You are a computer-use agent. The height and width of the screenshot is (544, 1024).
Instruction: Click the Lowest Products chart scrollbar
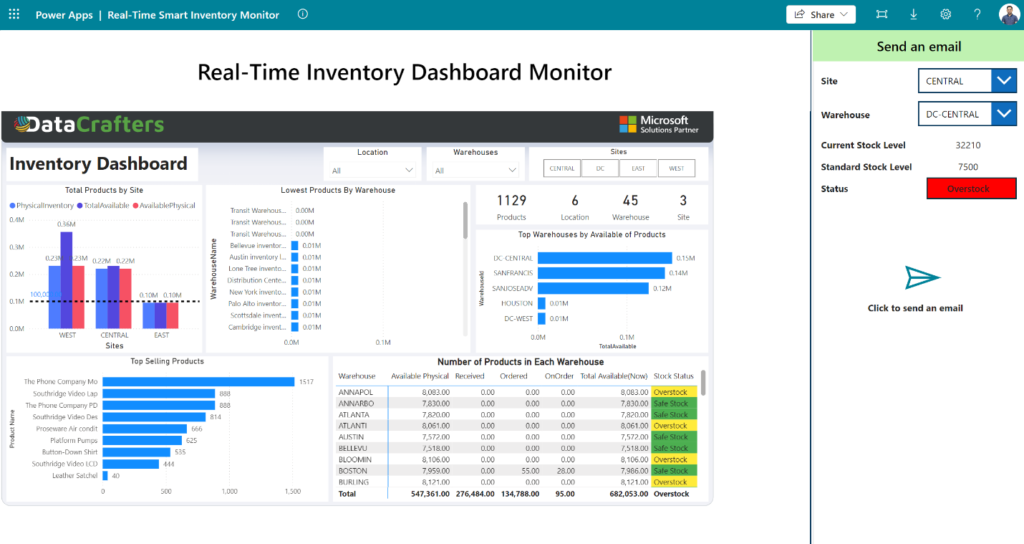[465, 220]
